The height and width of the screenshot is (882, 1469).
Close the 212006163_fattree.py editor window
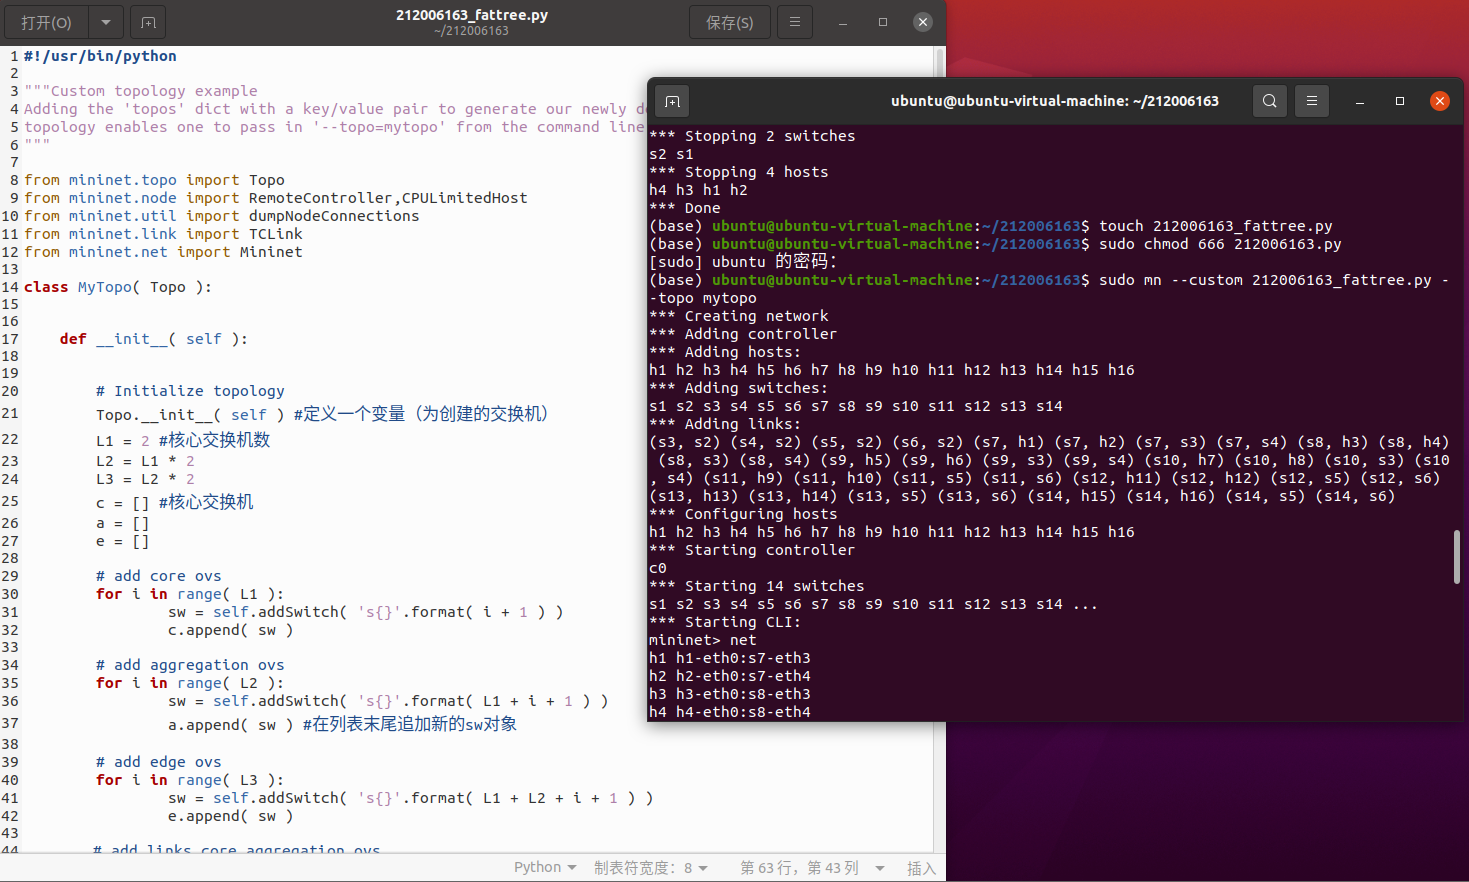[x=923, y=22]
